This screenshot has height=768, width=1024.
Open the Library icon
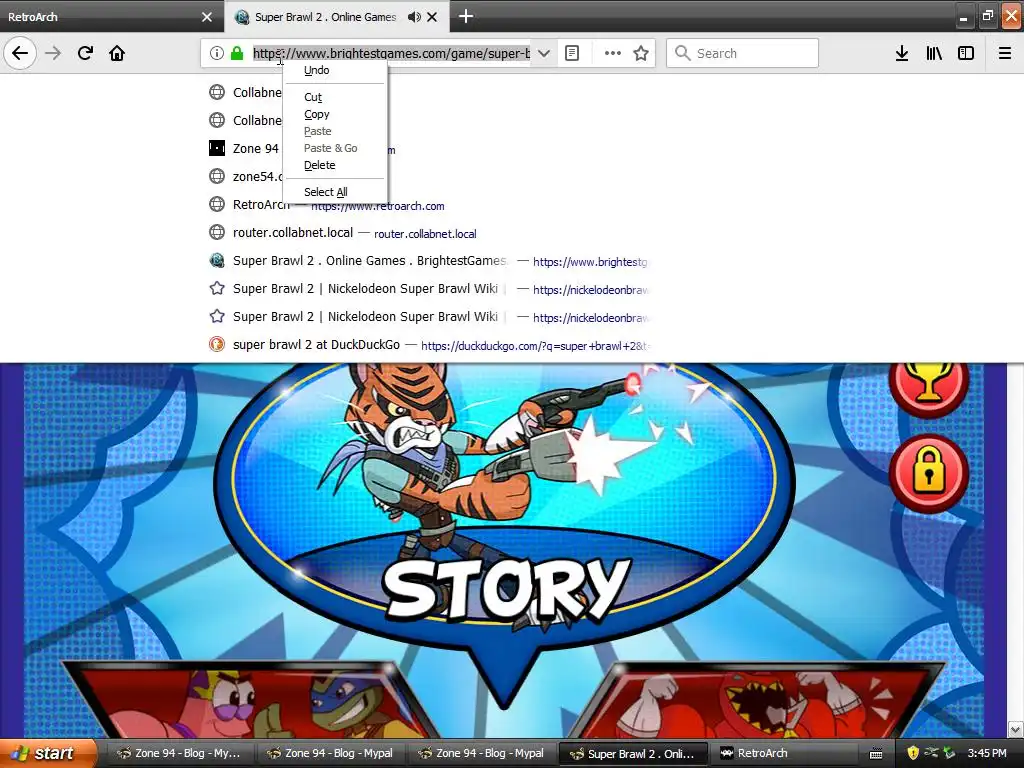pos(934,53)
